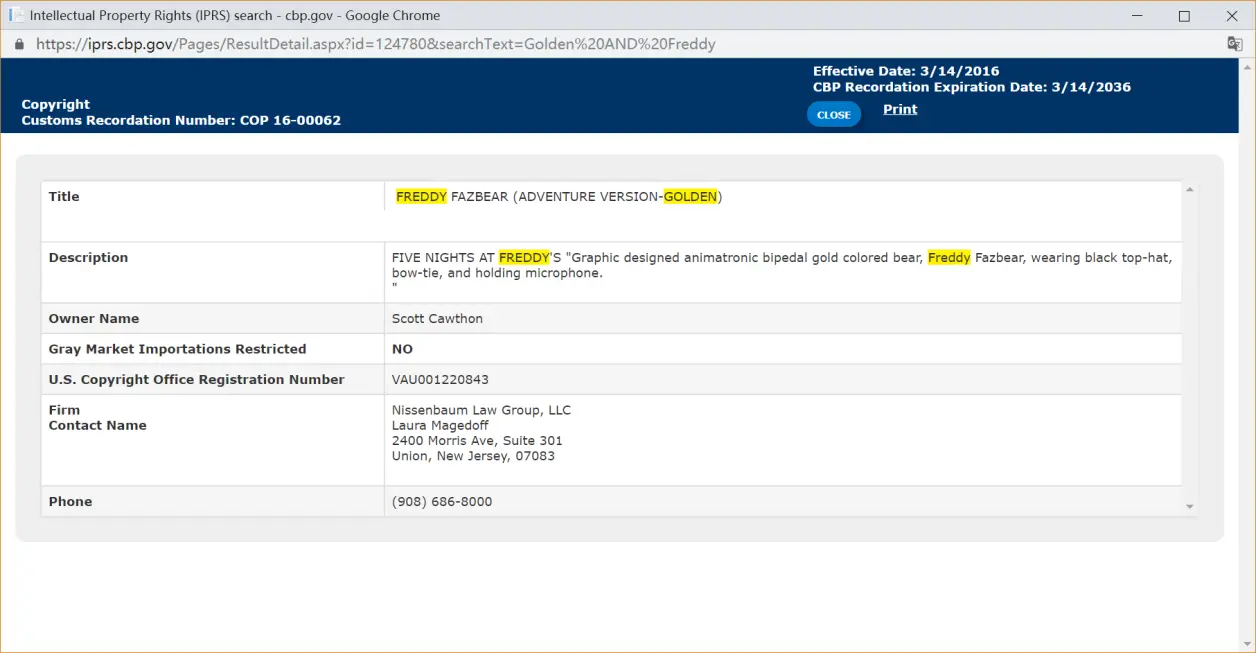The height and width of the screenshot is (653, 1256).
Task: Open the translate page icon
Action: 1235,44
